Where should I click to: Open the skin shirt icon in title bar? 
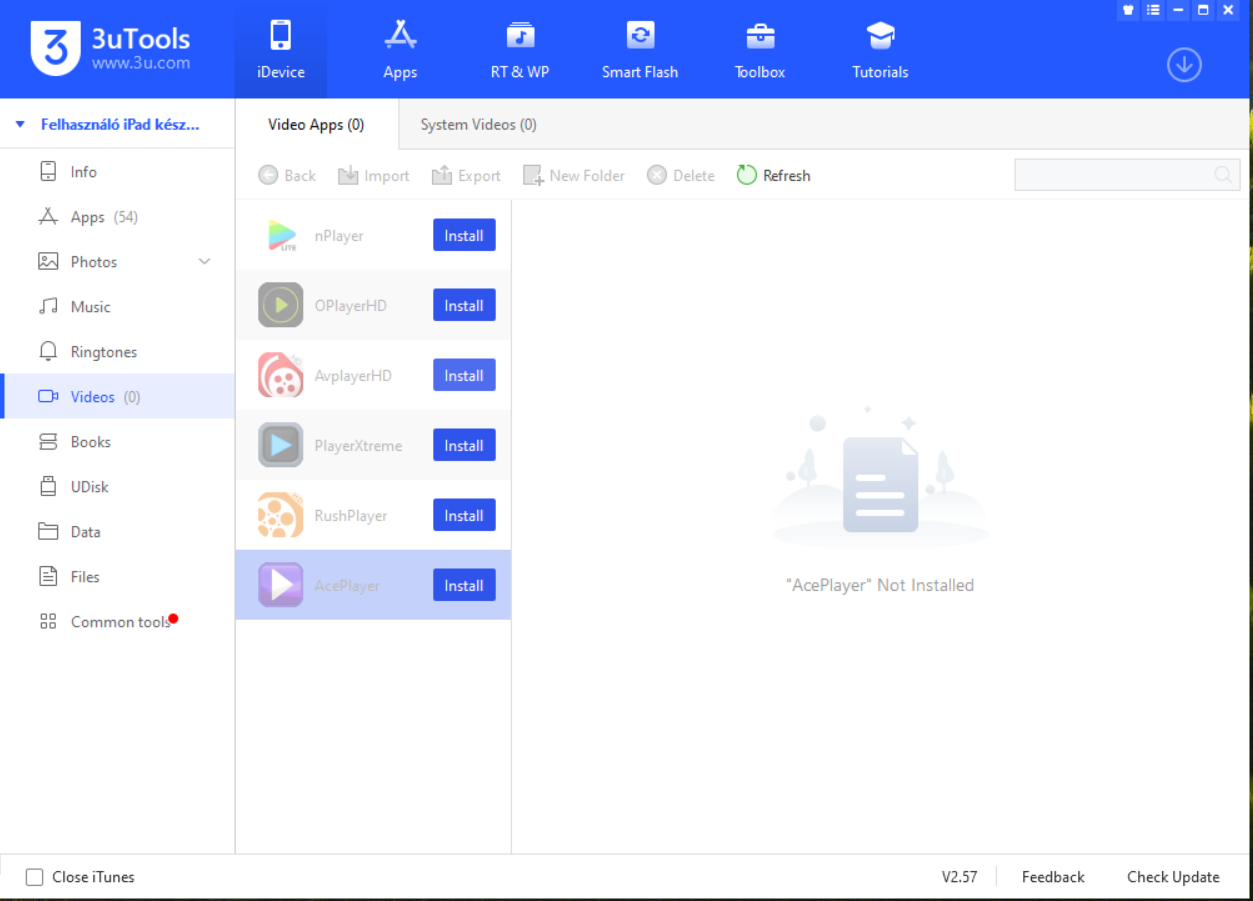(1129, 9)
